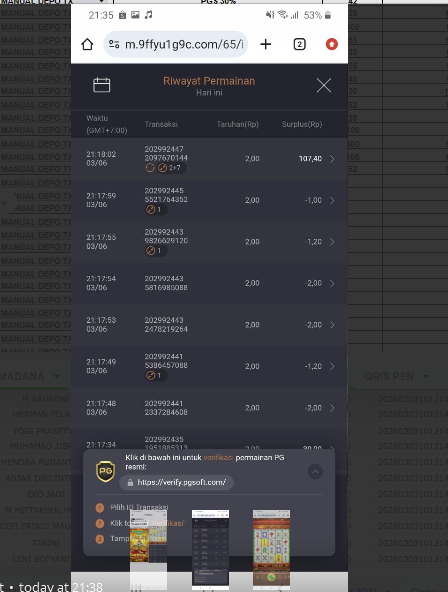Expand the 21:17:54 transaction row chevron
The height and width of the screenshot is (592, 448).
[332, 284]
